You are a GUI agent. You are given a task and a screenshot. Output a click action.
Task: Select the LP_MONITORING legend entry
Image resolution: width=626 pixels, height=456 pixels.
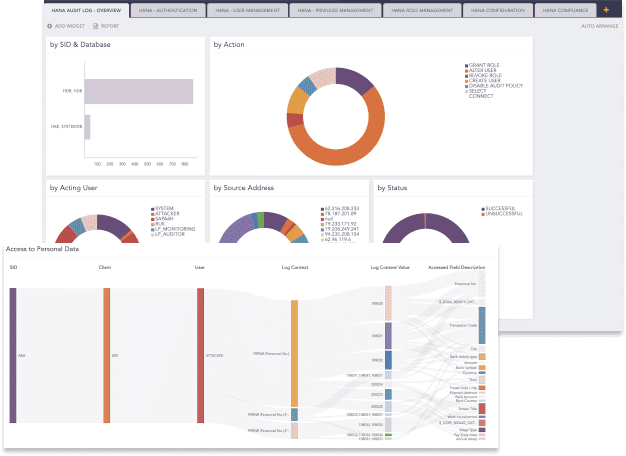click(x=175, y=229)
